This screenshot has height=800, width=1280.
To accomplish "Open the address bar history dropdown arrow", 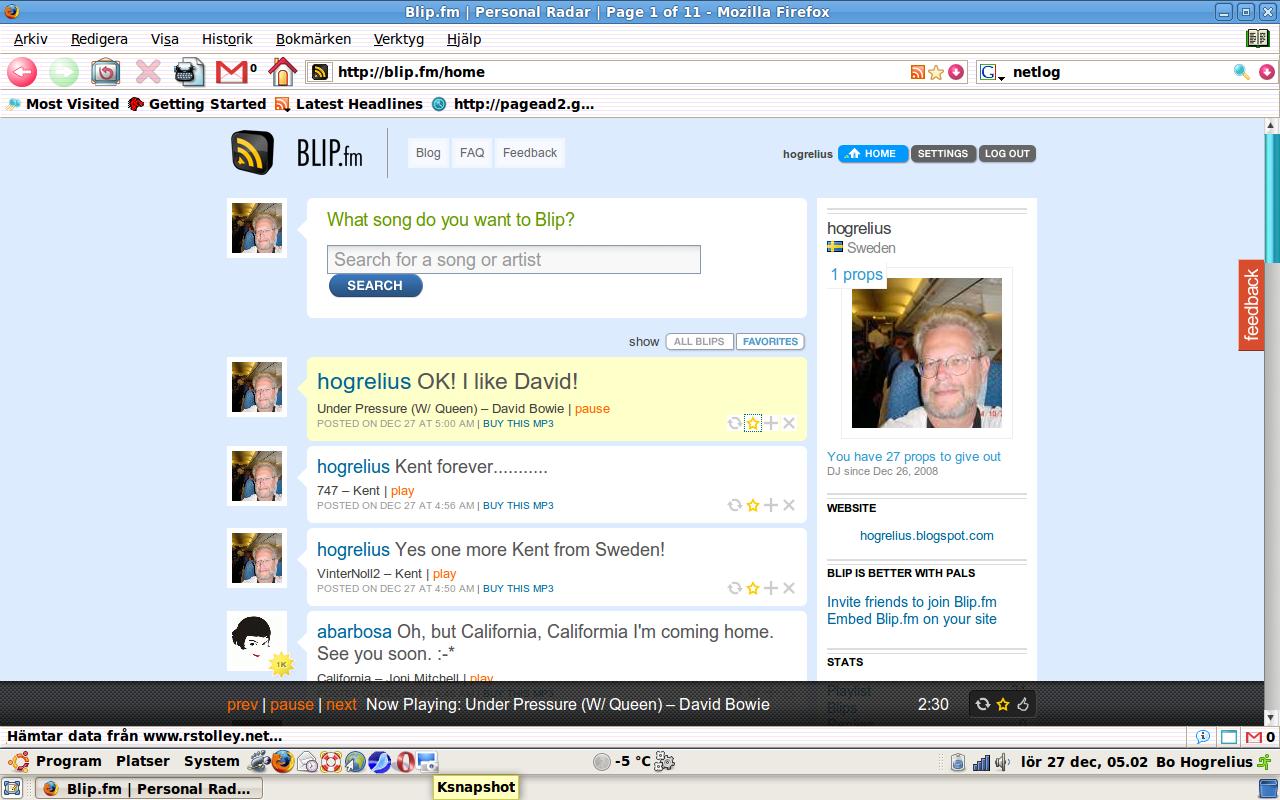I will [x=956, y=72].
